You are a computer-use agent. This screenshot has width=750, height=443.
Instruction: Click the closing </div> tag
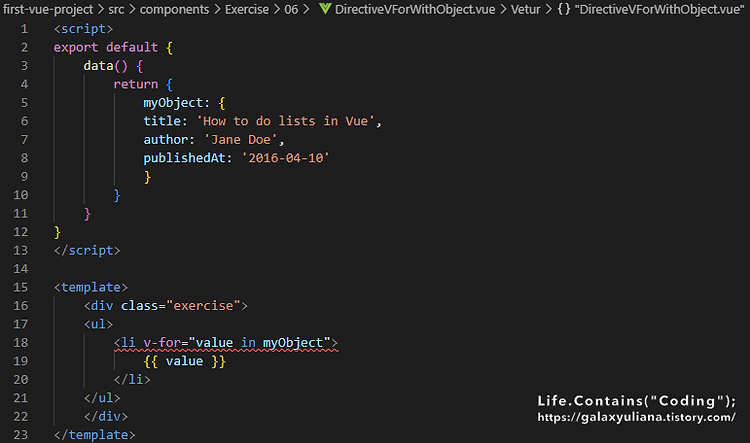tap(106, 417)
